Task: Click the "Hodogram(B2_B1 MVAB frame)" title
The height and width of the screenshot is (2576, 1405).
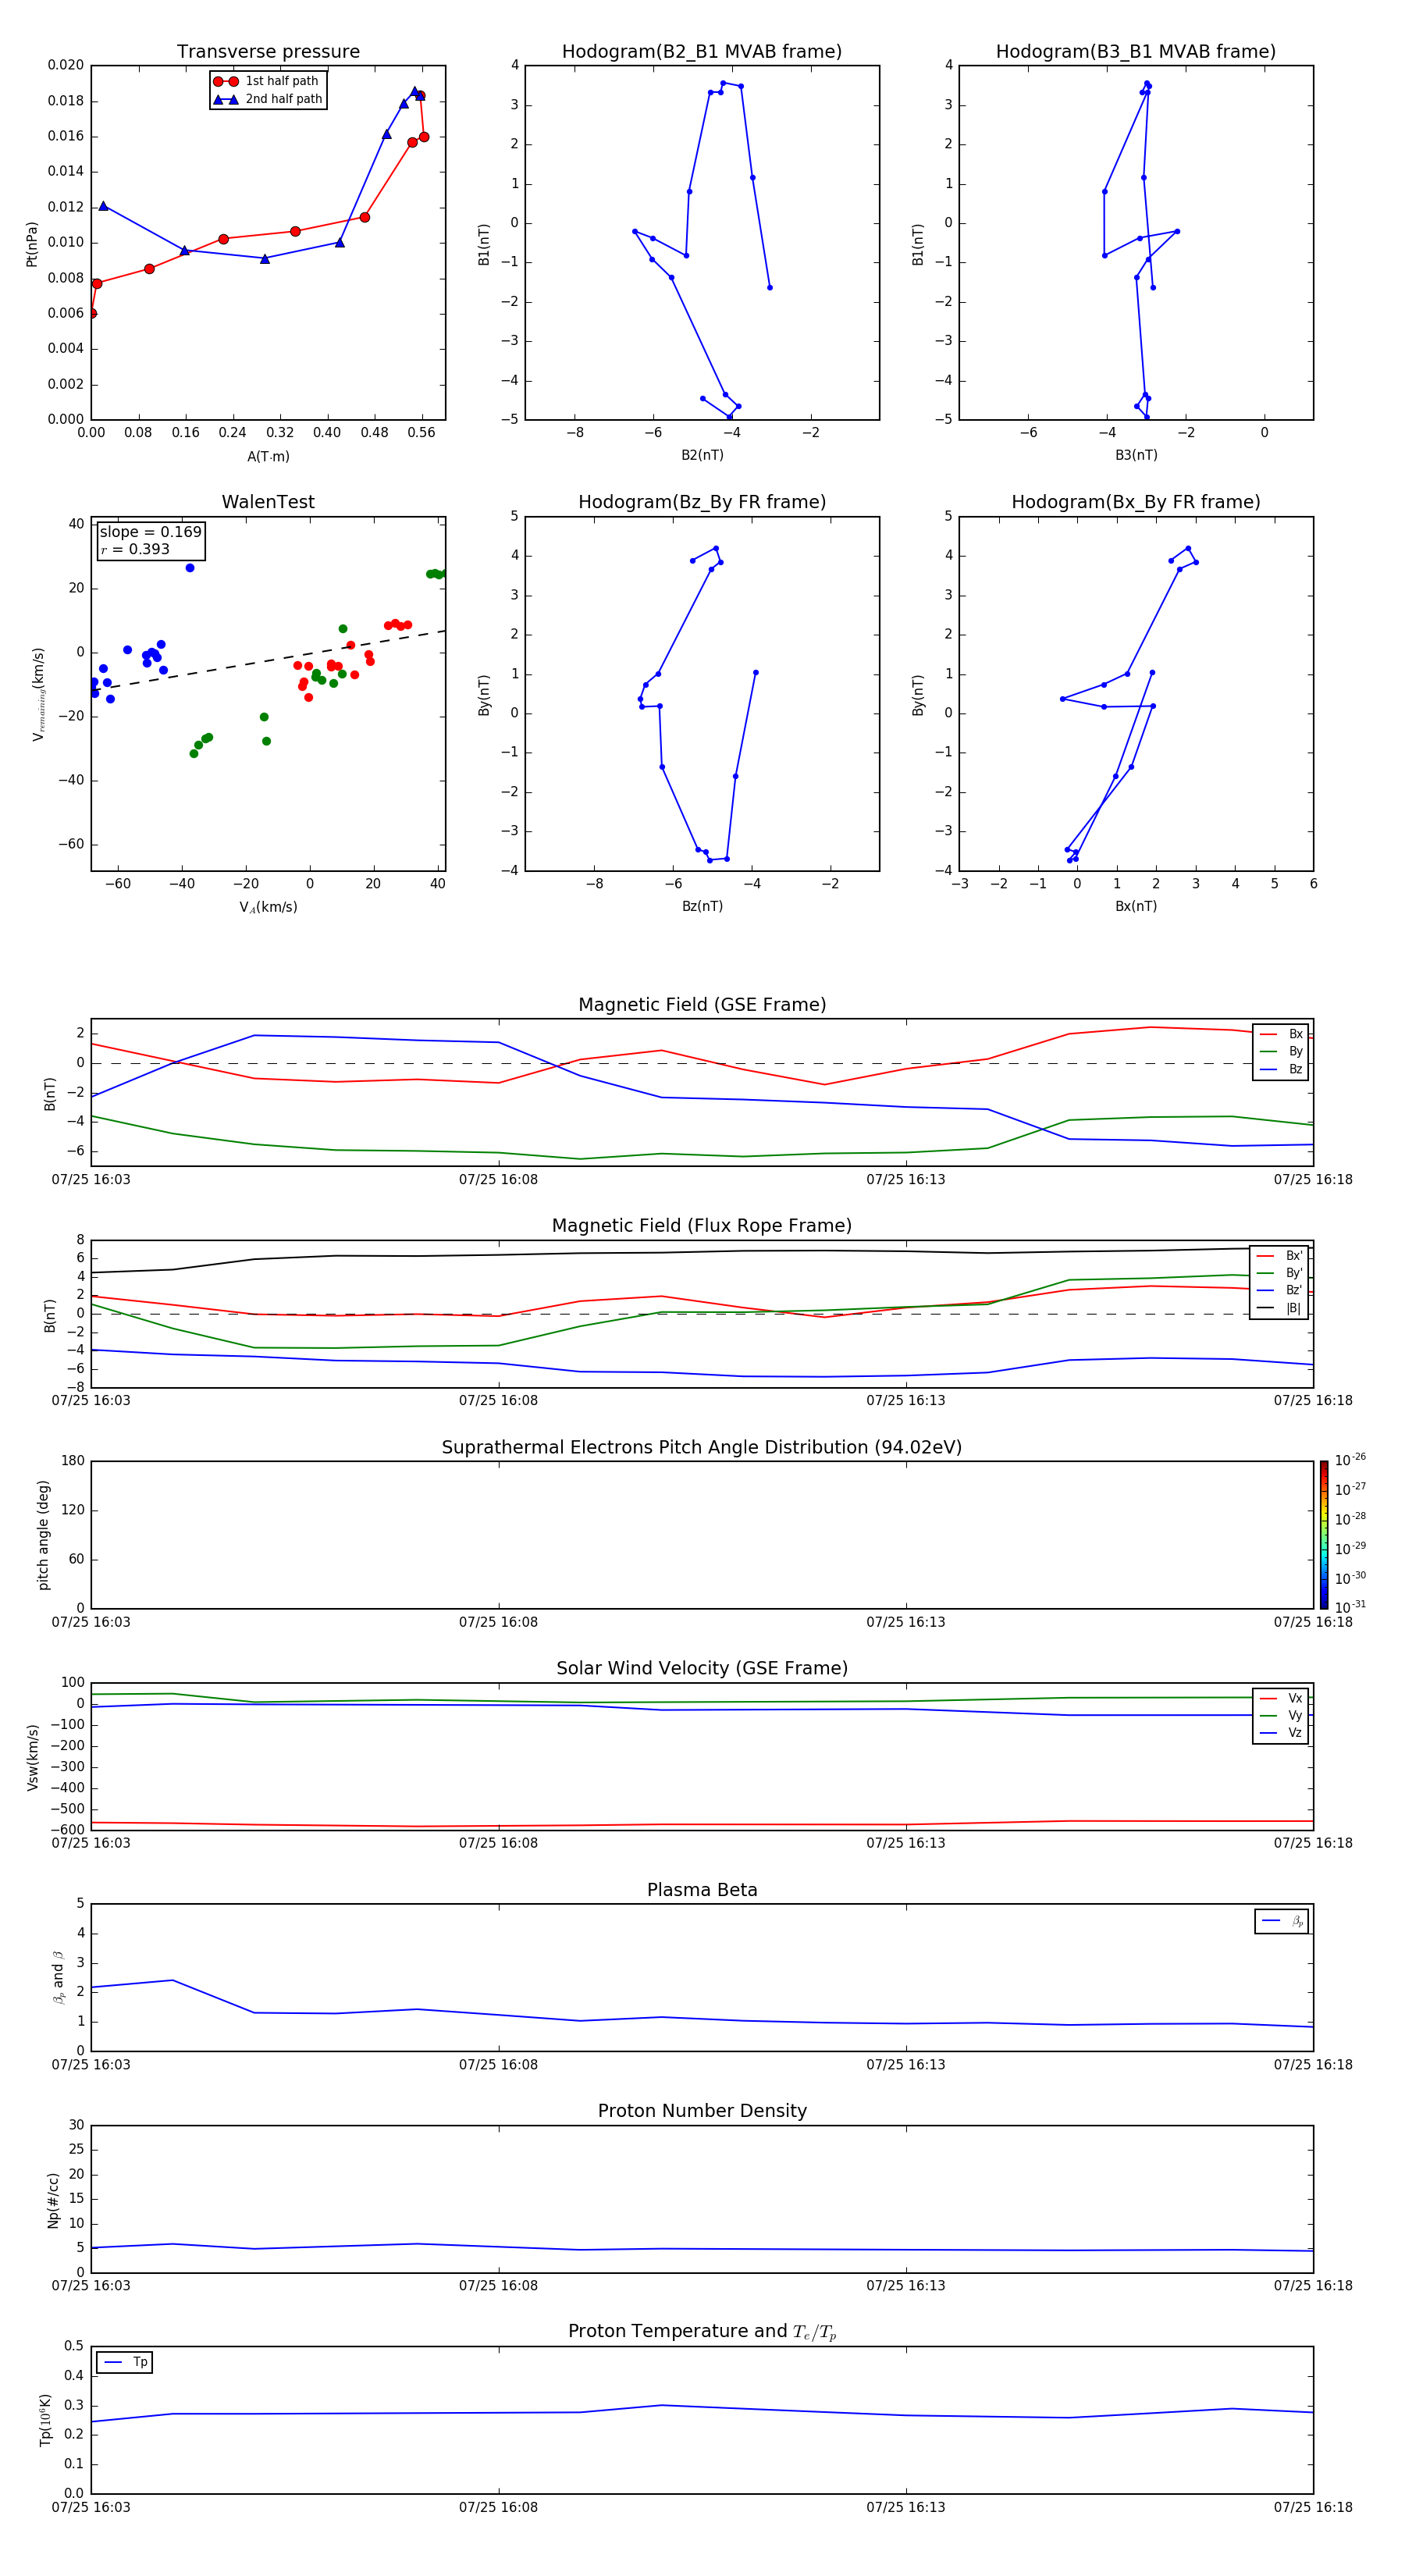Action: [702, 52]
